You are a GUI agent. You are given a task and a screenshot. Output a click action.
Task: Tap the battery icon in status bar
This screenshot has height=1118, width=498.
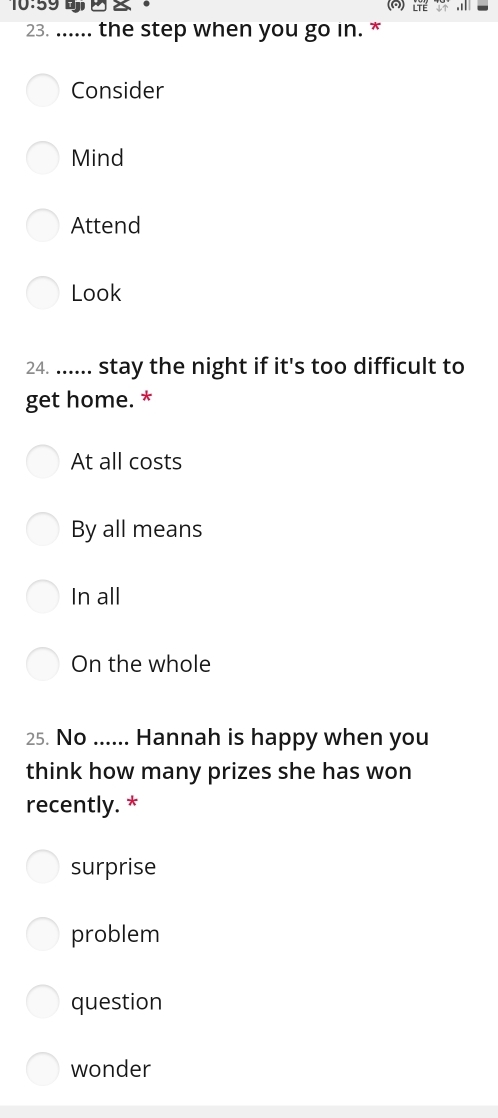point(483,6)
